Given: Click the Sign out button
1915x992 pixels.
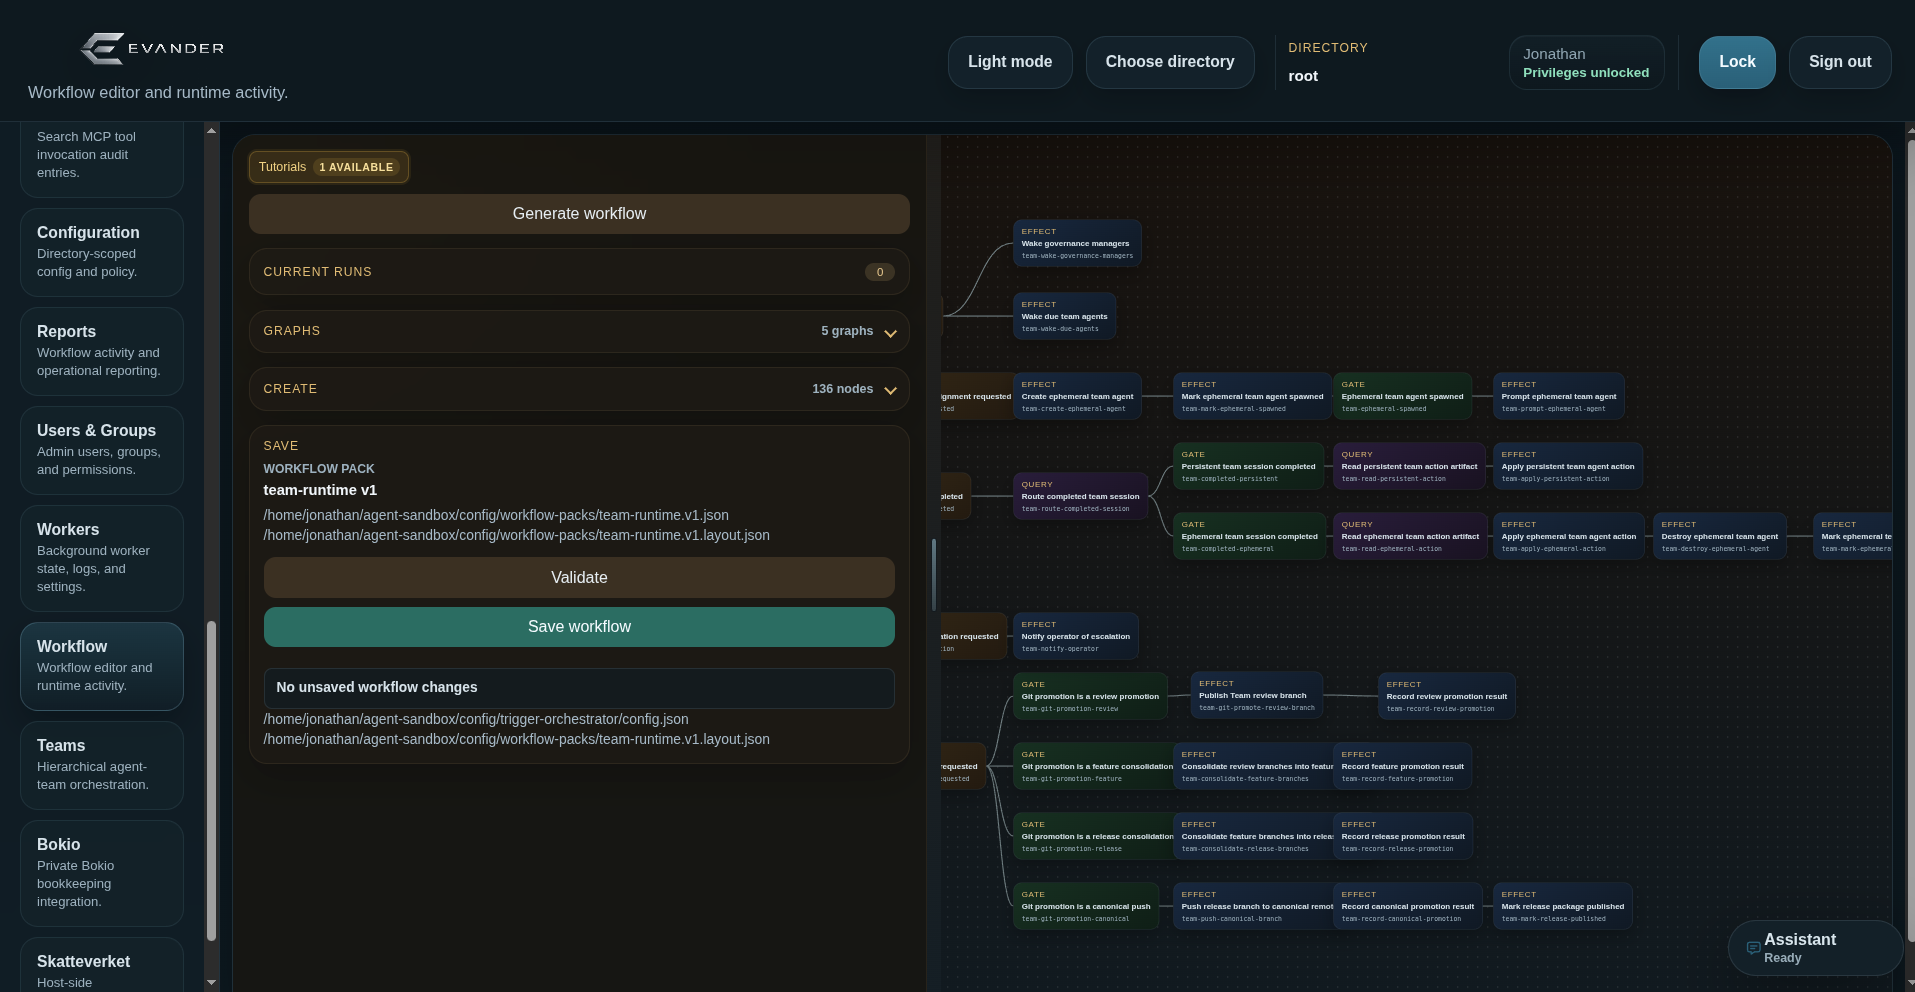Looking at the screenshot, I should coord(1840,62).
